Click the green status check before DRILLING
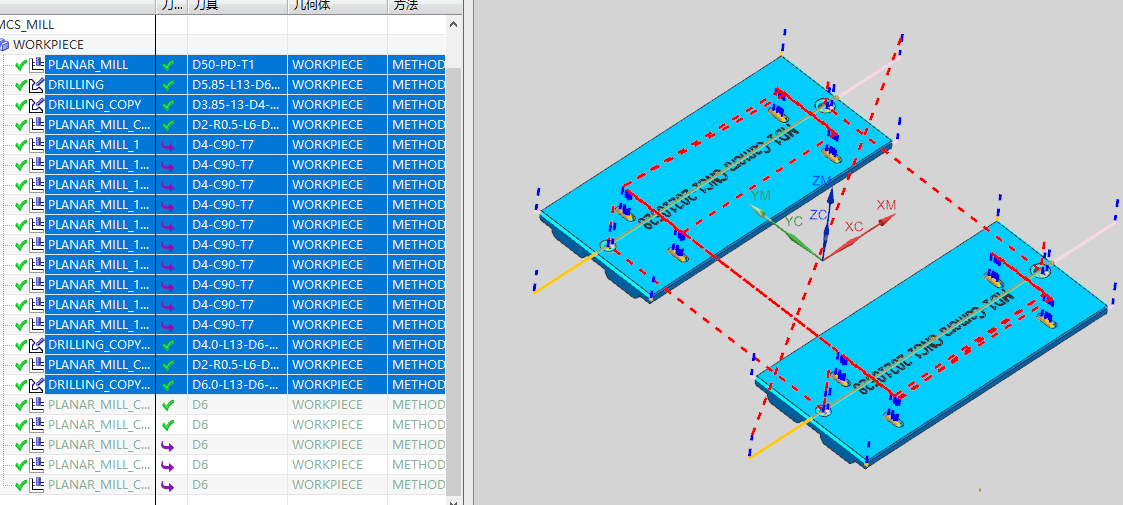The width and height of the screenshot is (1123, 505). coord(21,85)
